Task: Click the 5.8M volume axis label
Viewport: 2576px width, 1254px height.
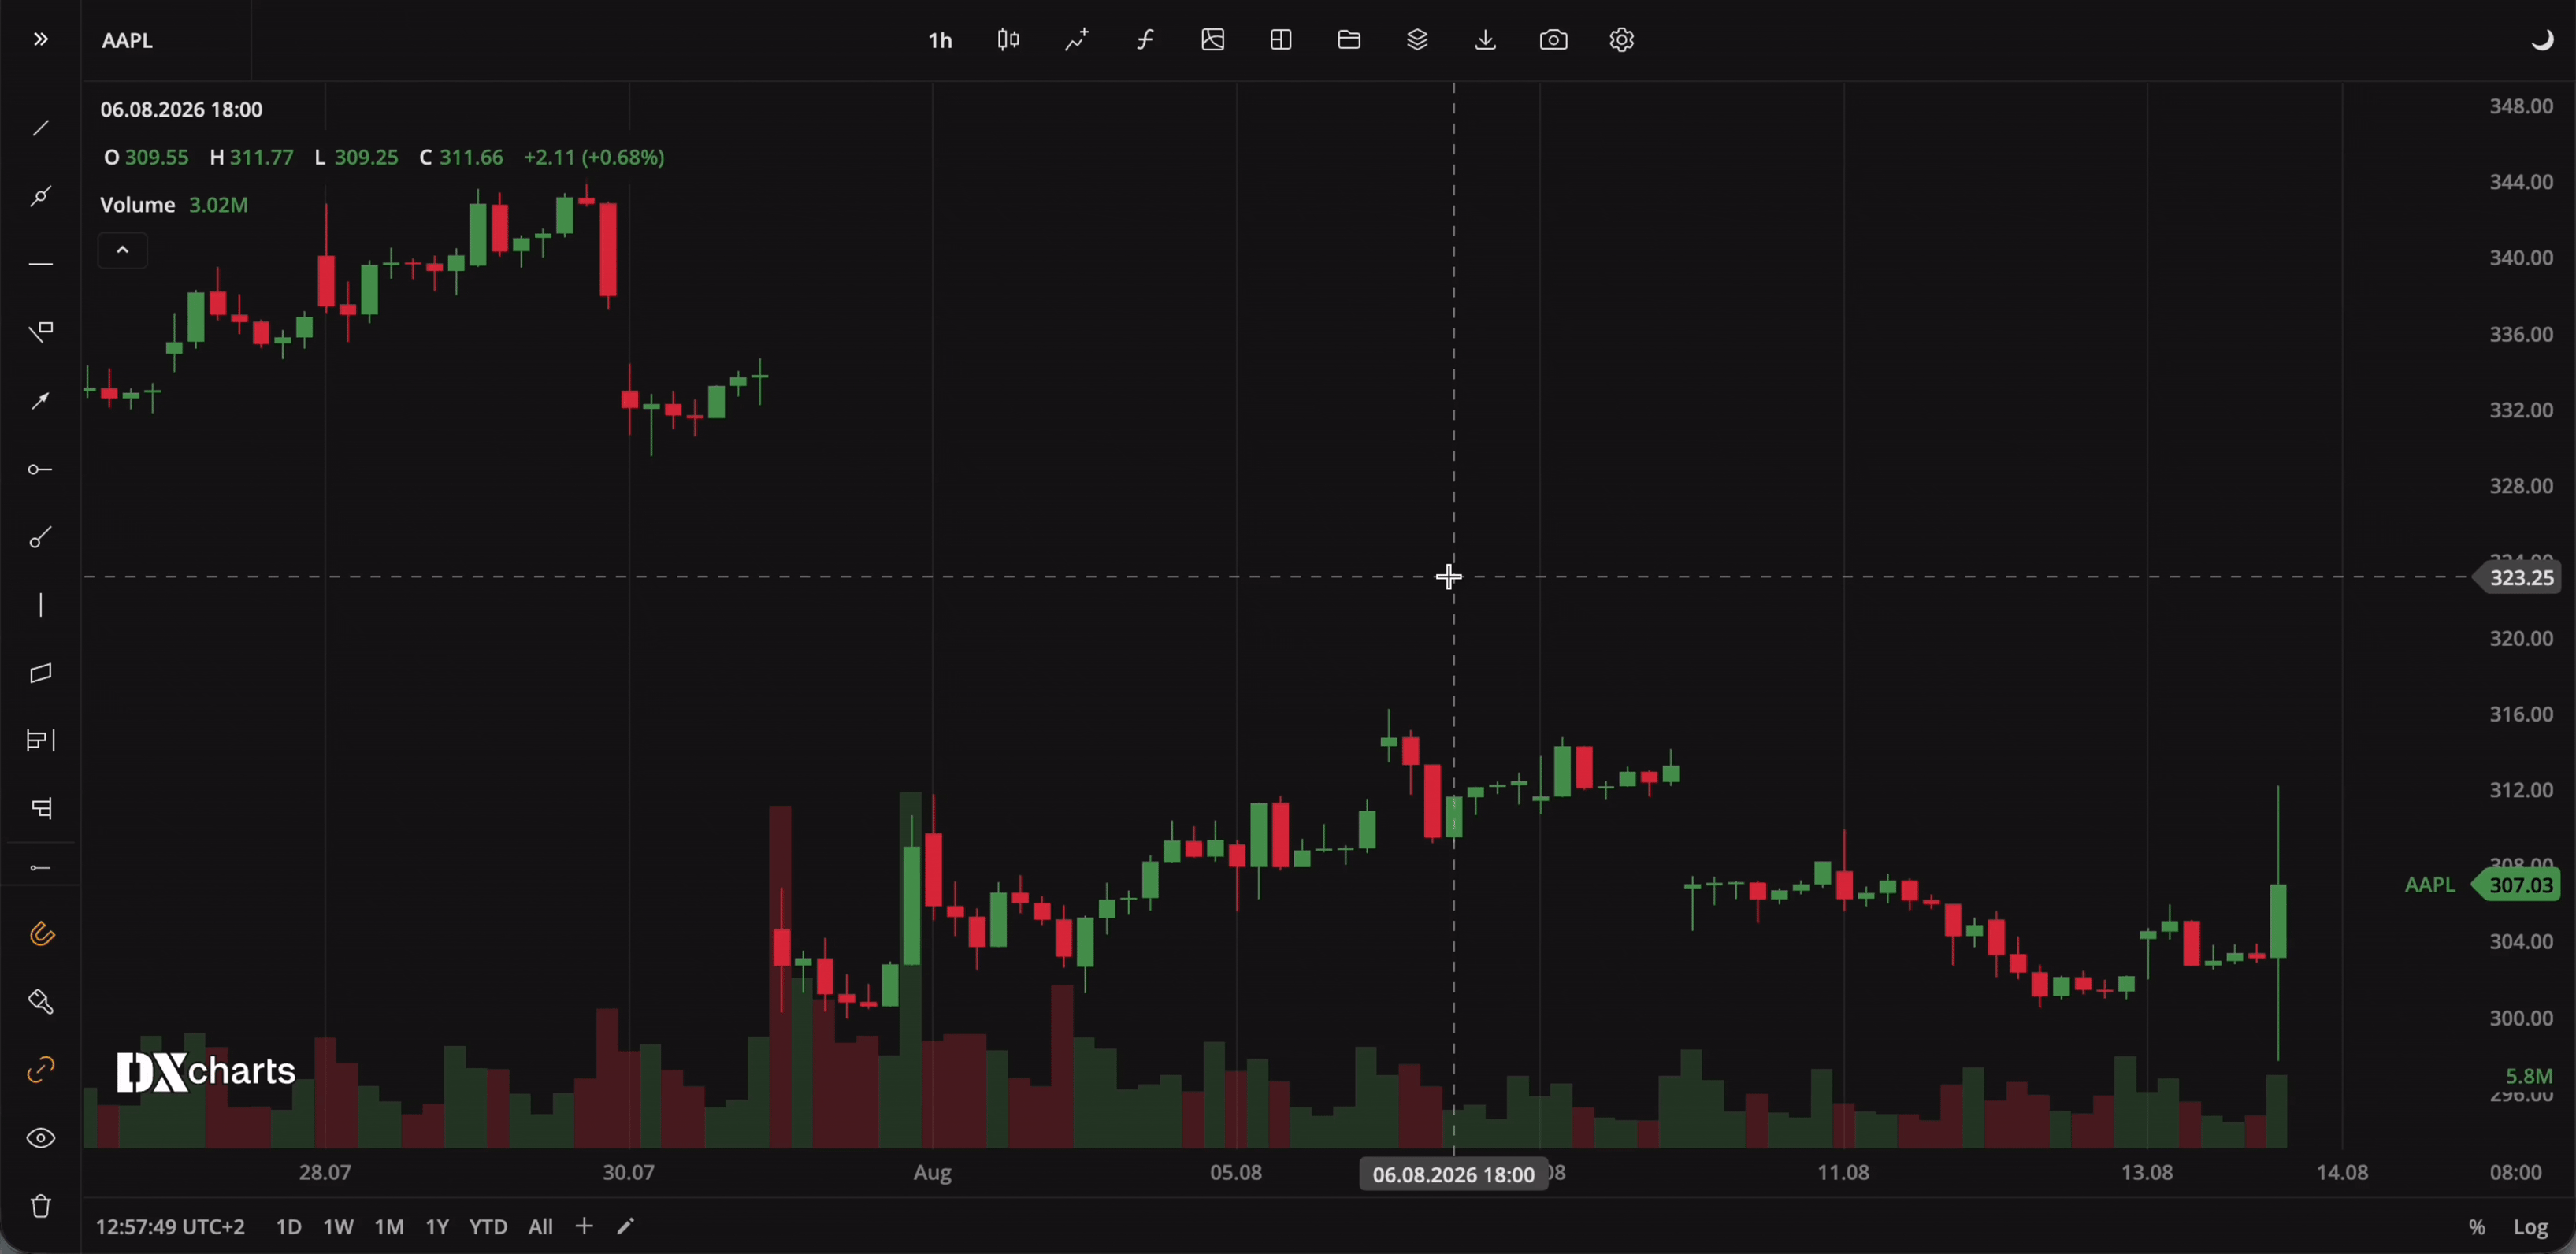Action: click(x=2529, y=1076)
